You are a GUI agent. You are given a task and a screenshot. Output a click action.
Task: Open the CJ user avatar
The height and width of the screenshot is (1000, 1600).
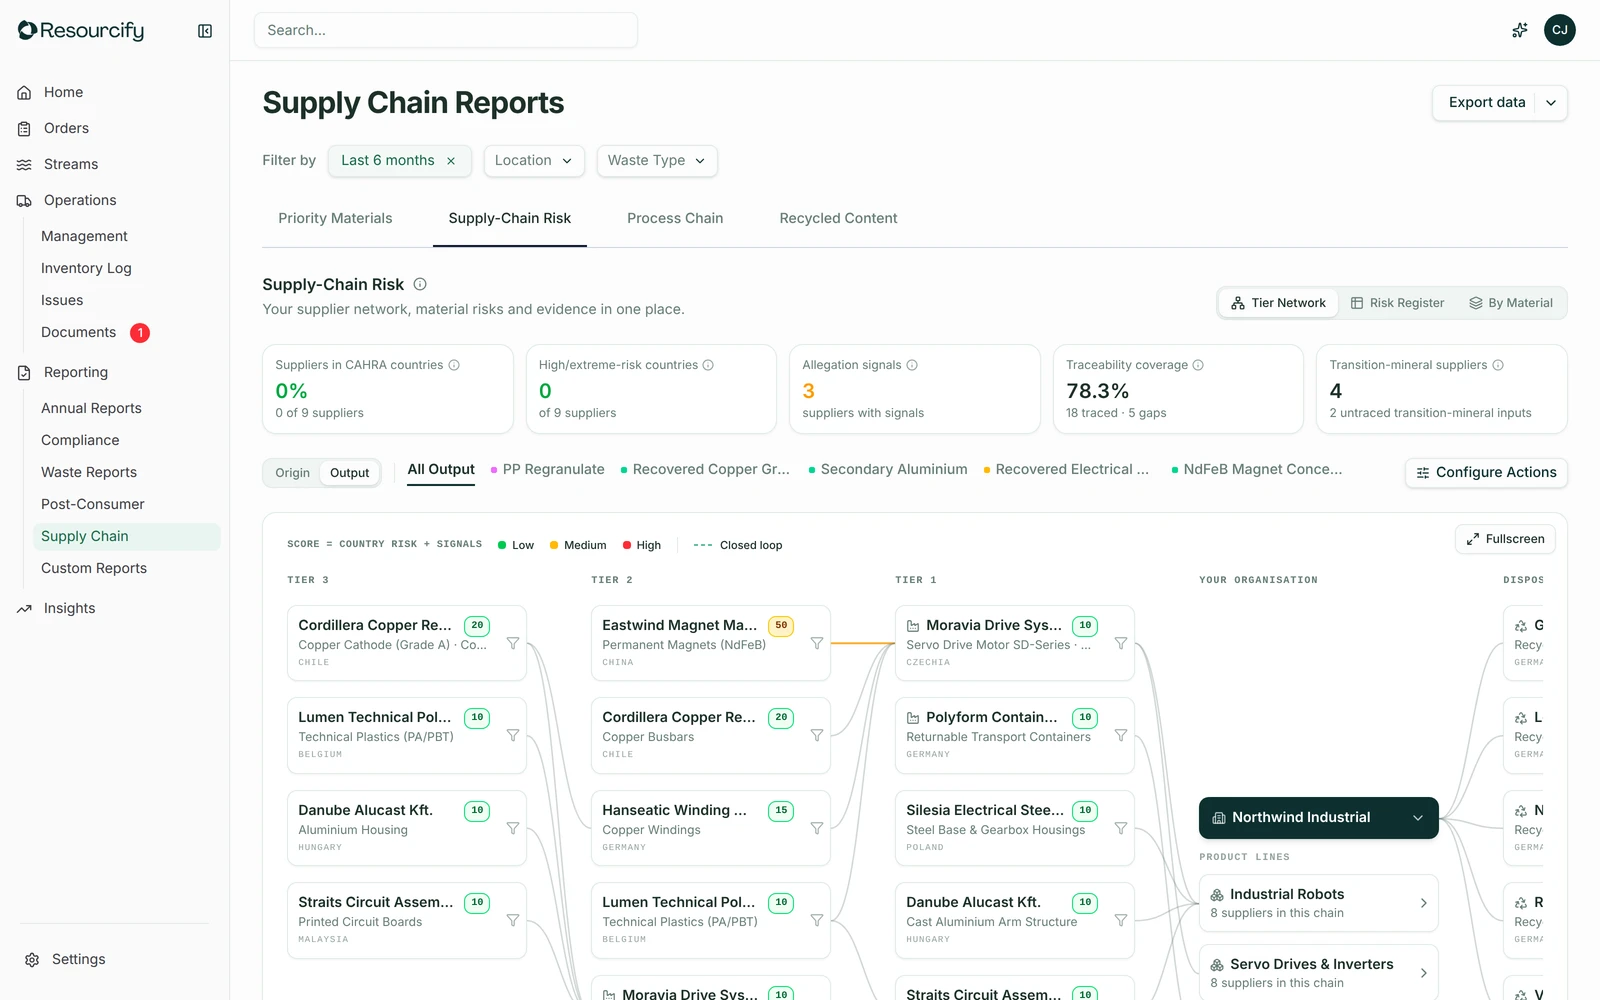(1559, 30)
